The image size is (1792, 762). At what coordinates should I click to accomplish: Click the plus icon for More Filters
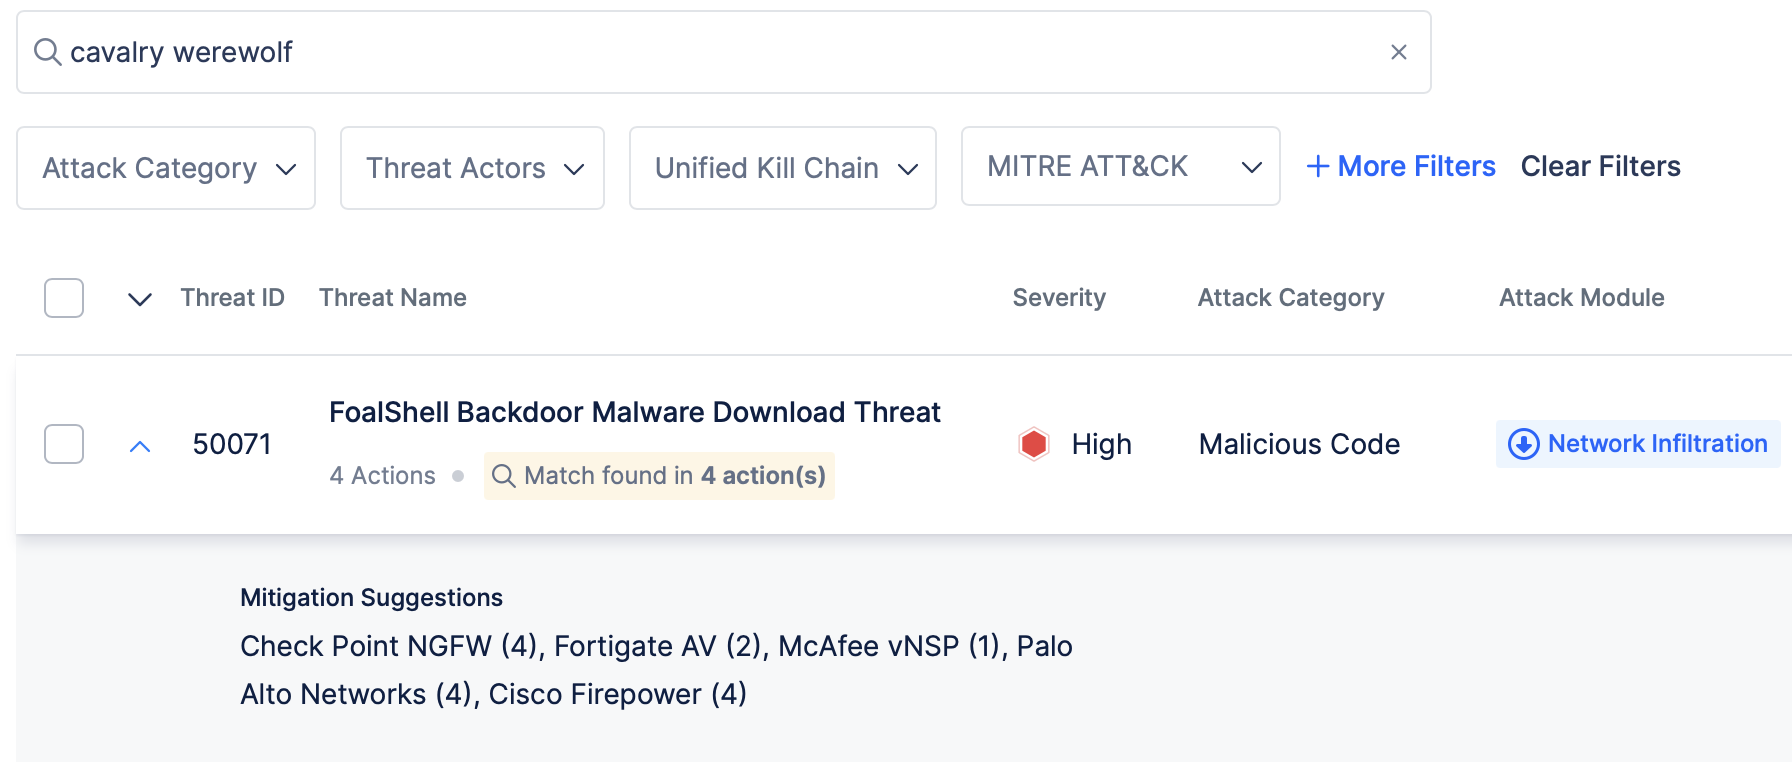pos(1317,167)
